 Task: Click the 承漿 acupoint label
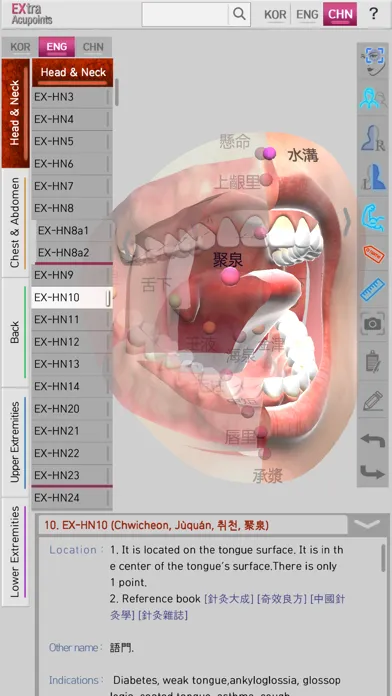coord(267,475)
